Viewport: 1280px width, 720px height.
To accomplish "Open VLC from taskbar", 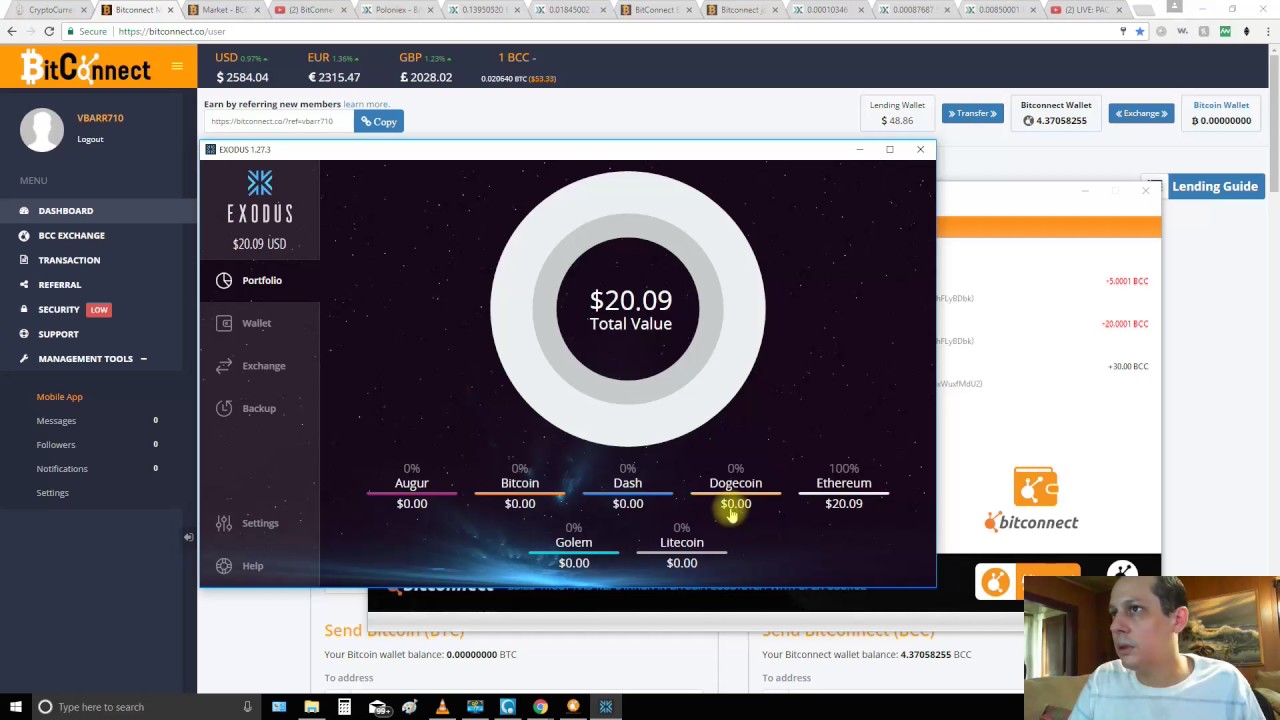I will click(x=442, y=707).
